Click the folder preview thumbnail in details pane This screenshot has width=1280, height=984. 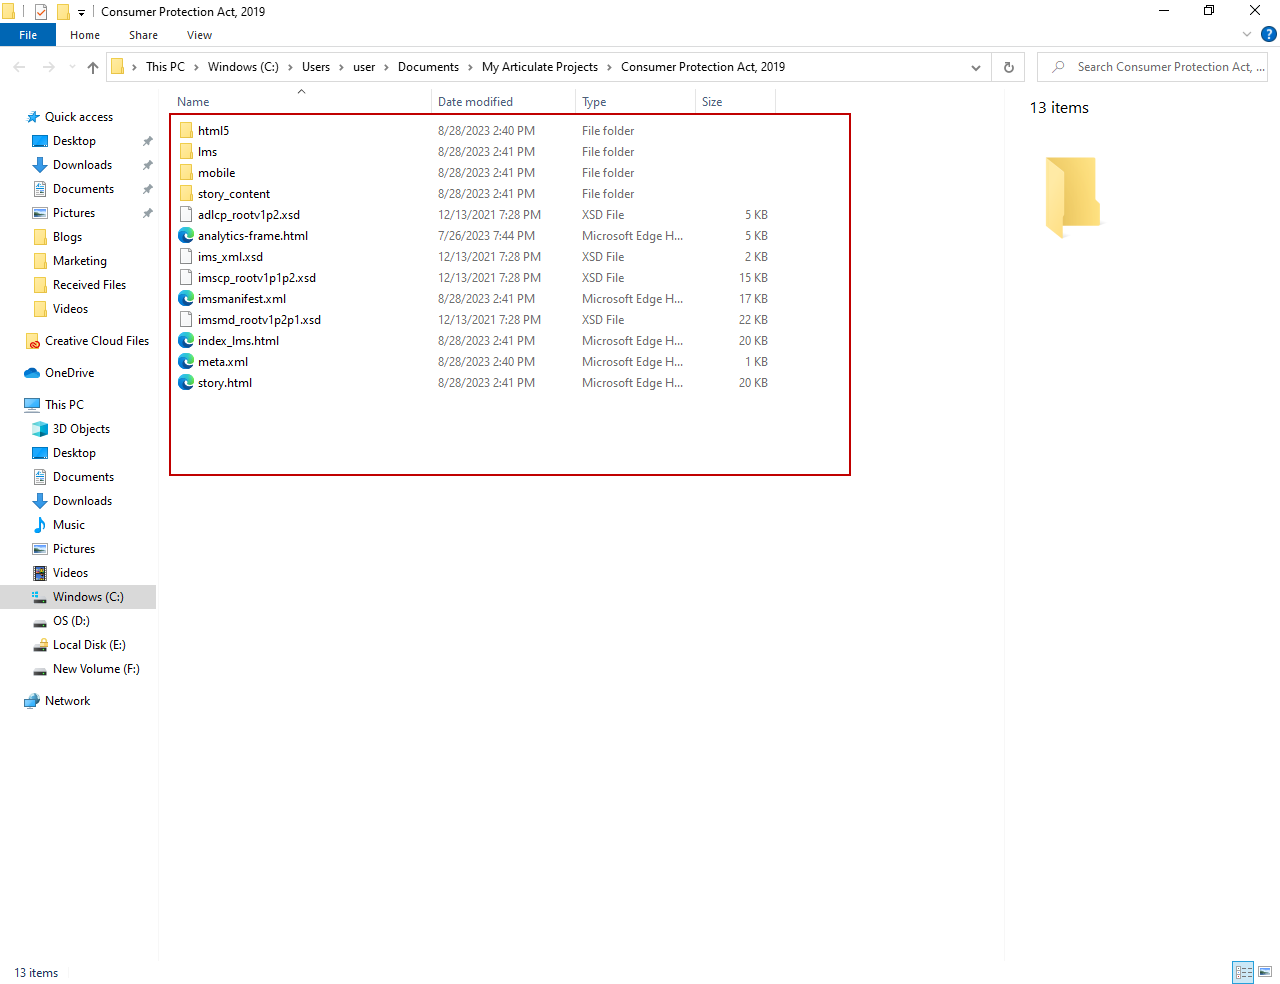coord(1072,196)
